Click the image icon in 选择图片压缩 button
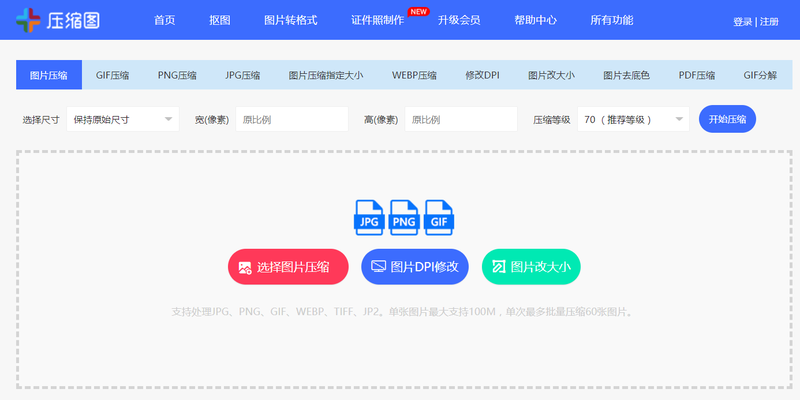This screenshot has width=800, height=400. click(x=245, y=267)
